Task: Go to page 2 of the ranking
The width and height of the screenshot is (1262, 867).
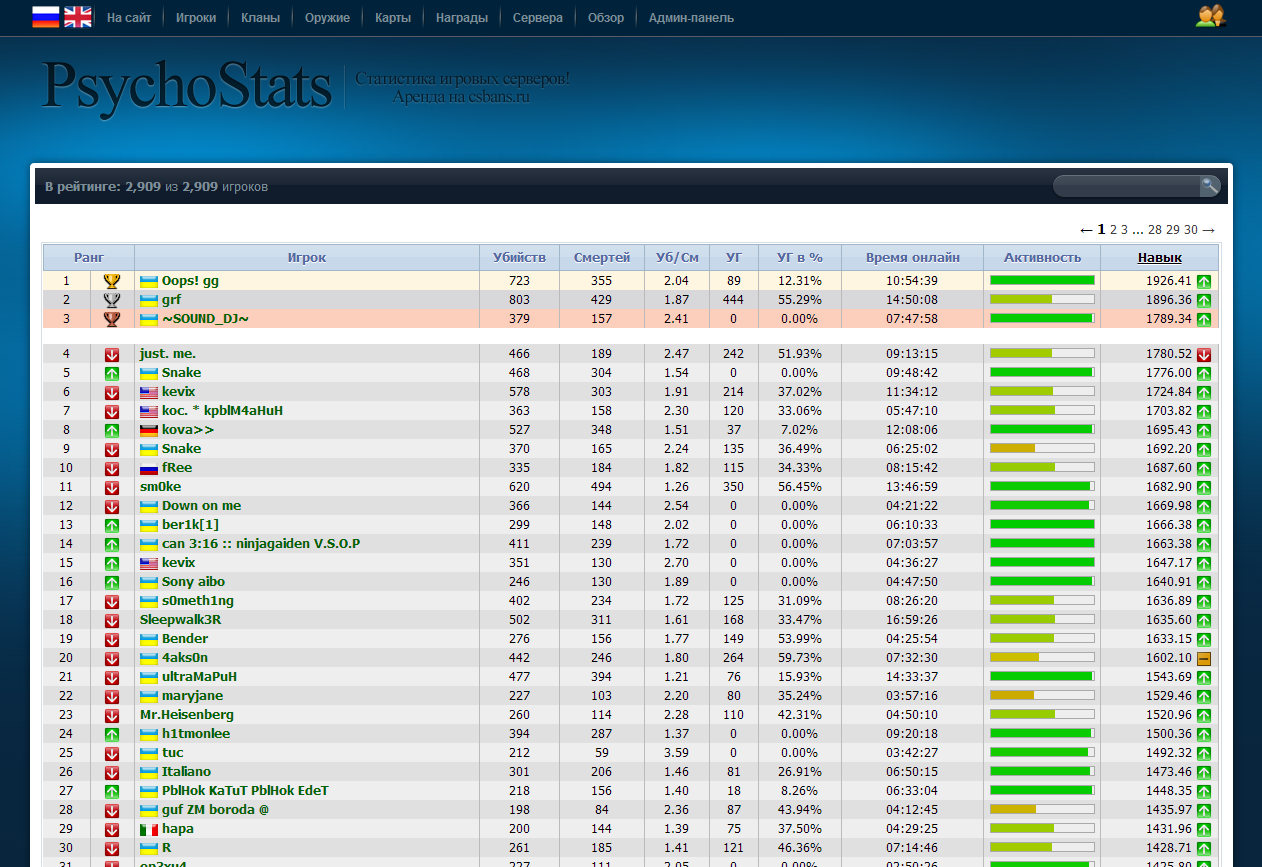Action: coord(1113,230)
